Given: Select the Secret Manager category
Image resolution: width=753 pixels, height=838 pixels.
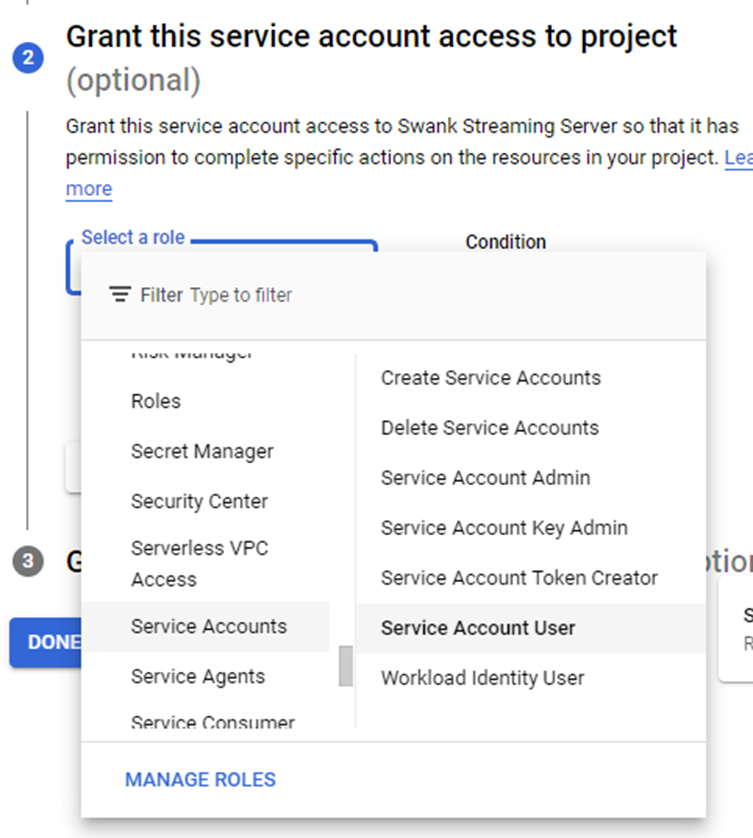Looking at the screenshot, I should (x=202, y=451).
